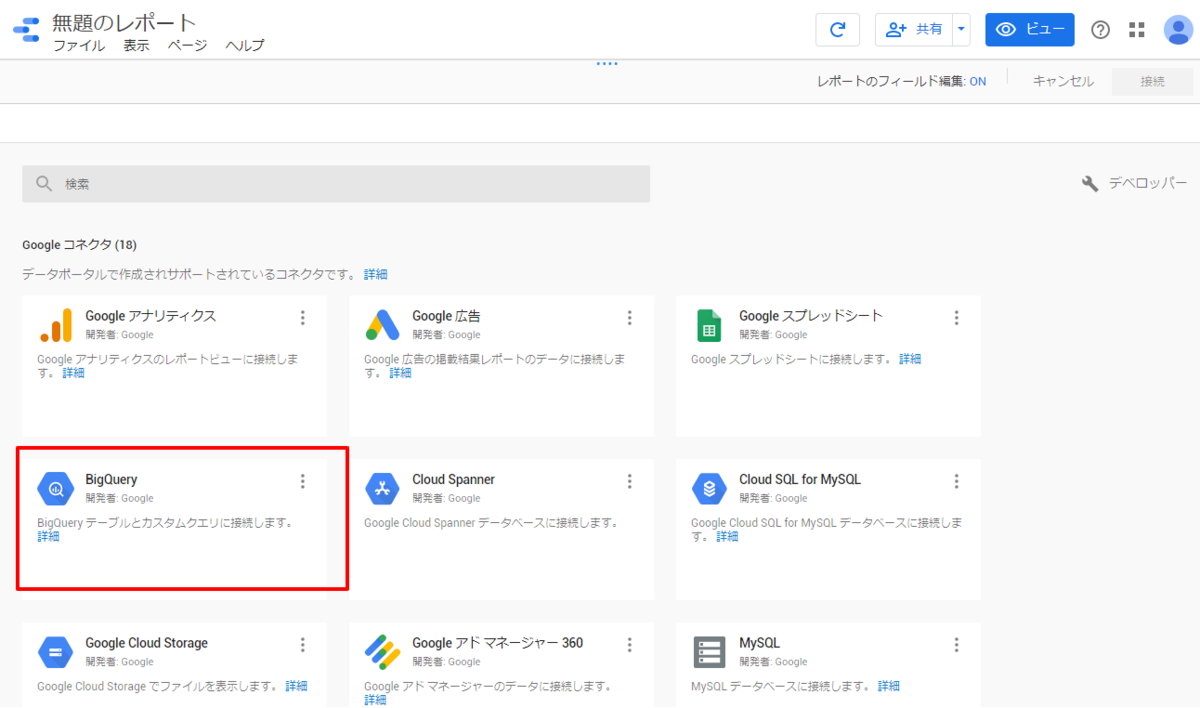Open the help question mark icon

click(x=1100, y=29)
